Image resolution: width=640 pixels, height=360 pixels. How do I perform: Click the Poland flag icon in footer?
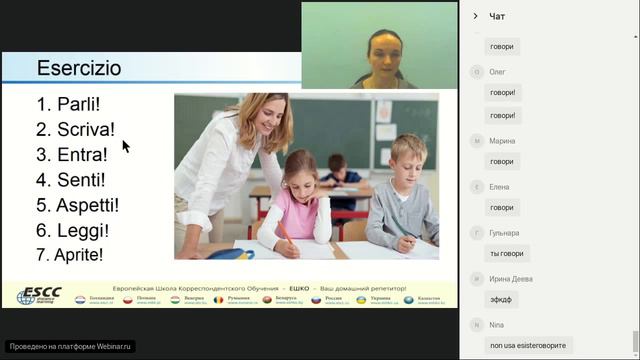coord(128,300)
